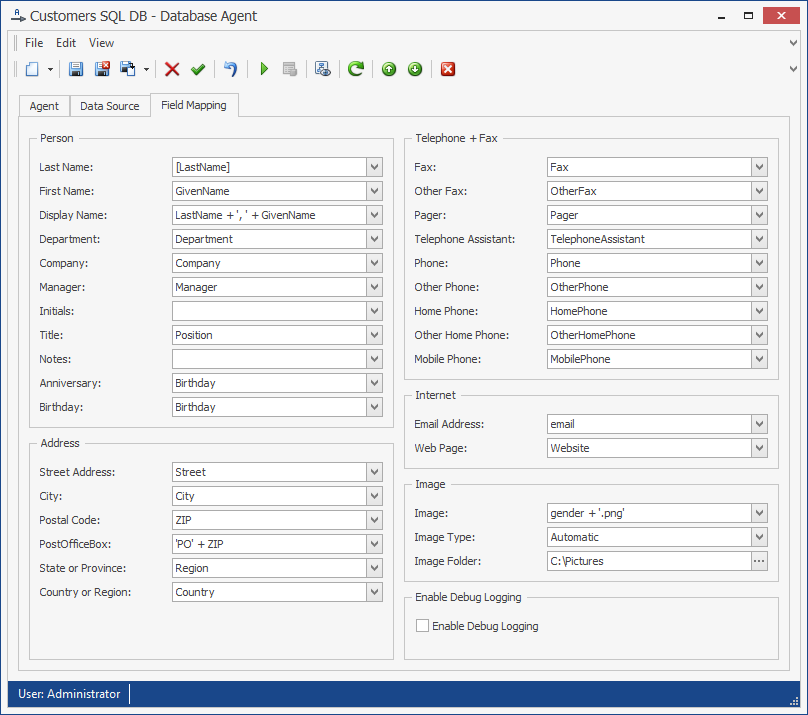Click the red X delete icon
This screenshot has width=808, height=715.
click(172, 69)
